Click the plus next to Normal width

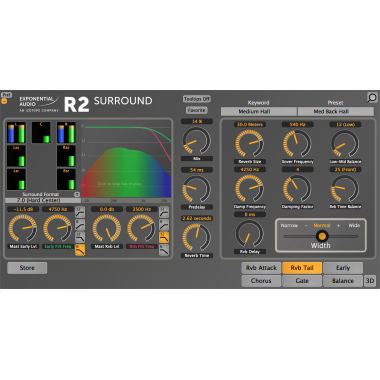pyautogui.click(x=338, y=225)
